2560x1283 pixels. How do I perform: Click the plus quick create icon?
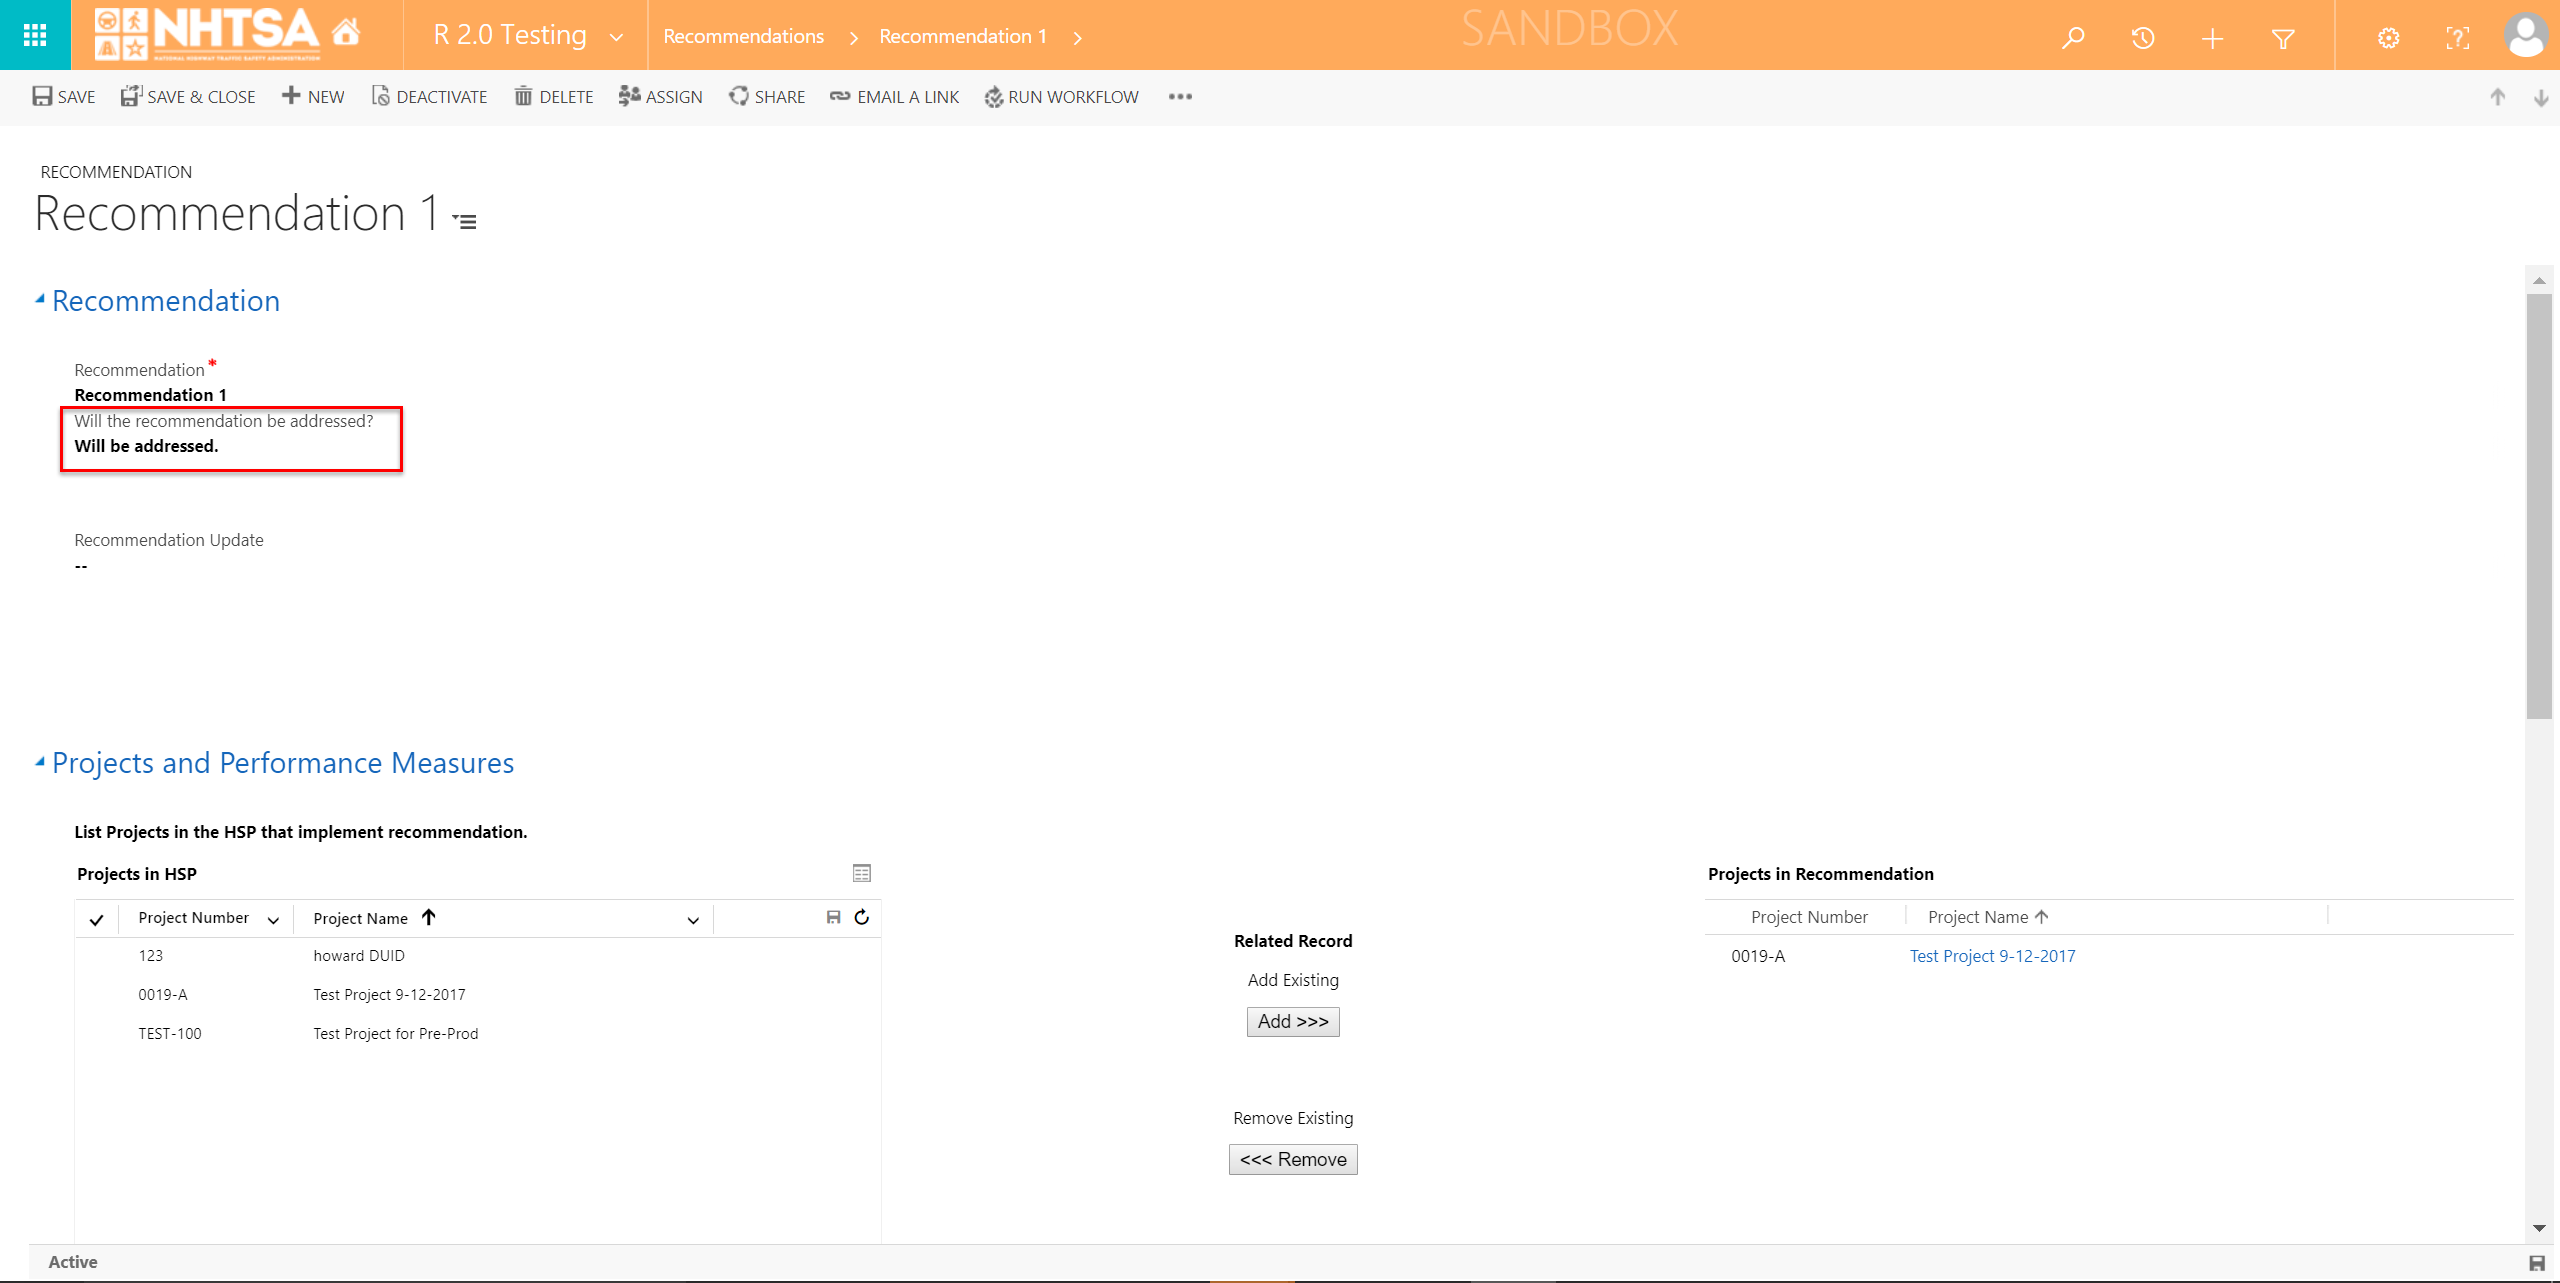[2212, 38]
